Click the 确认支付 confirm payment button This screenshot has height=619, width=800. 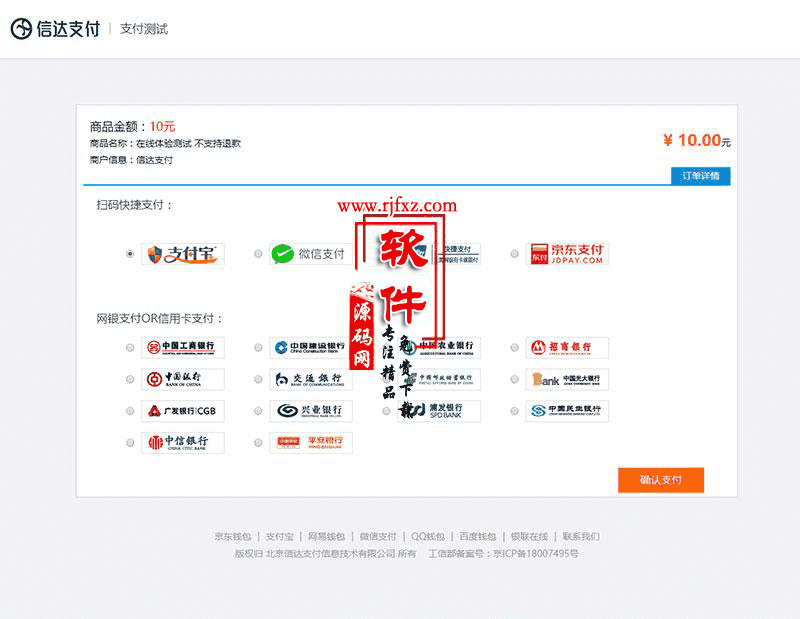click(661, 480)
